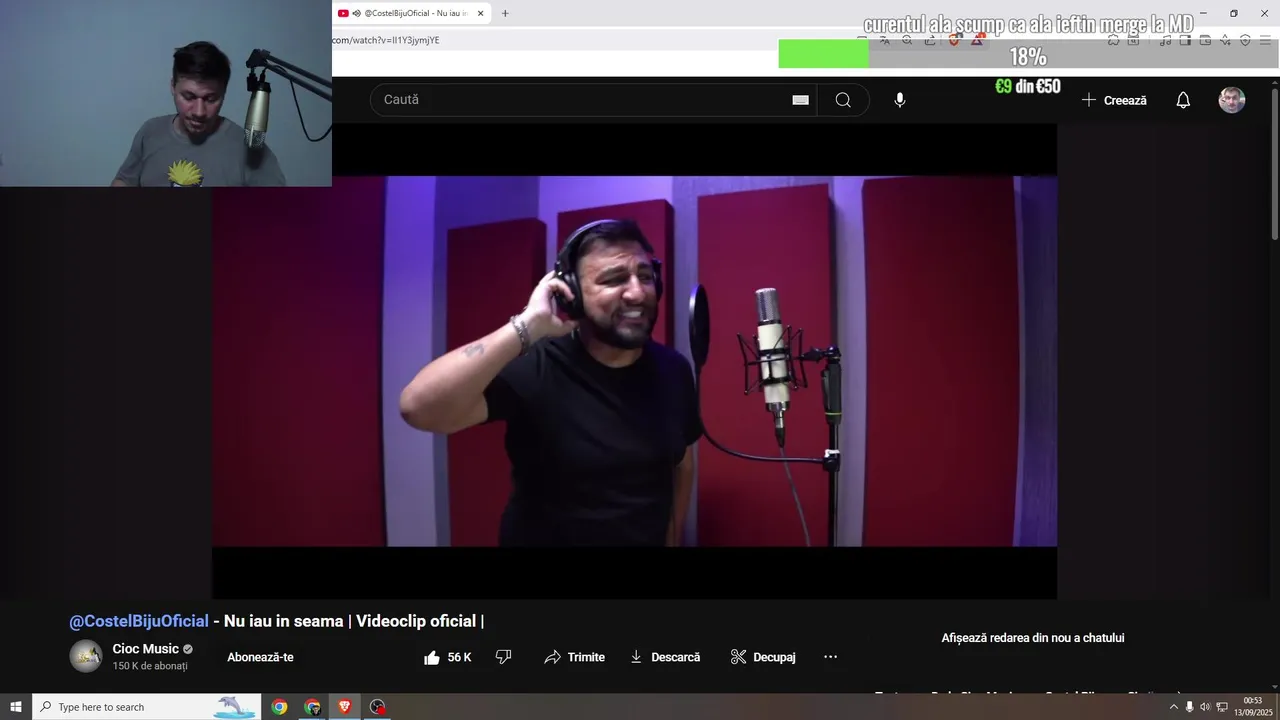The width and height of the screenshot is (1280, 720).
Task: Open a new browser tab with plus
Action: coord(505,14)
